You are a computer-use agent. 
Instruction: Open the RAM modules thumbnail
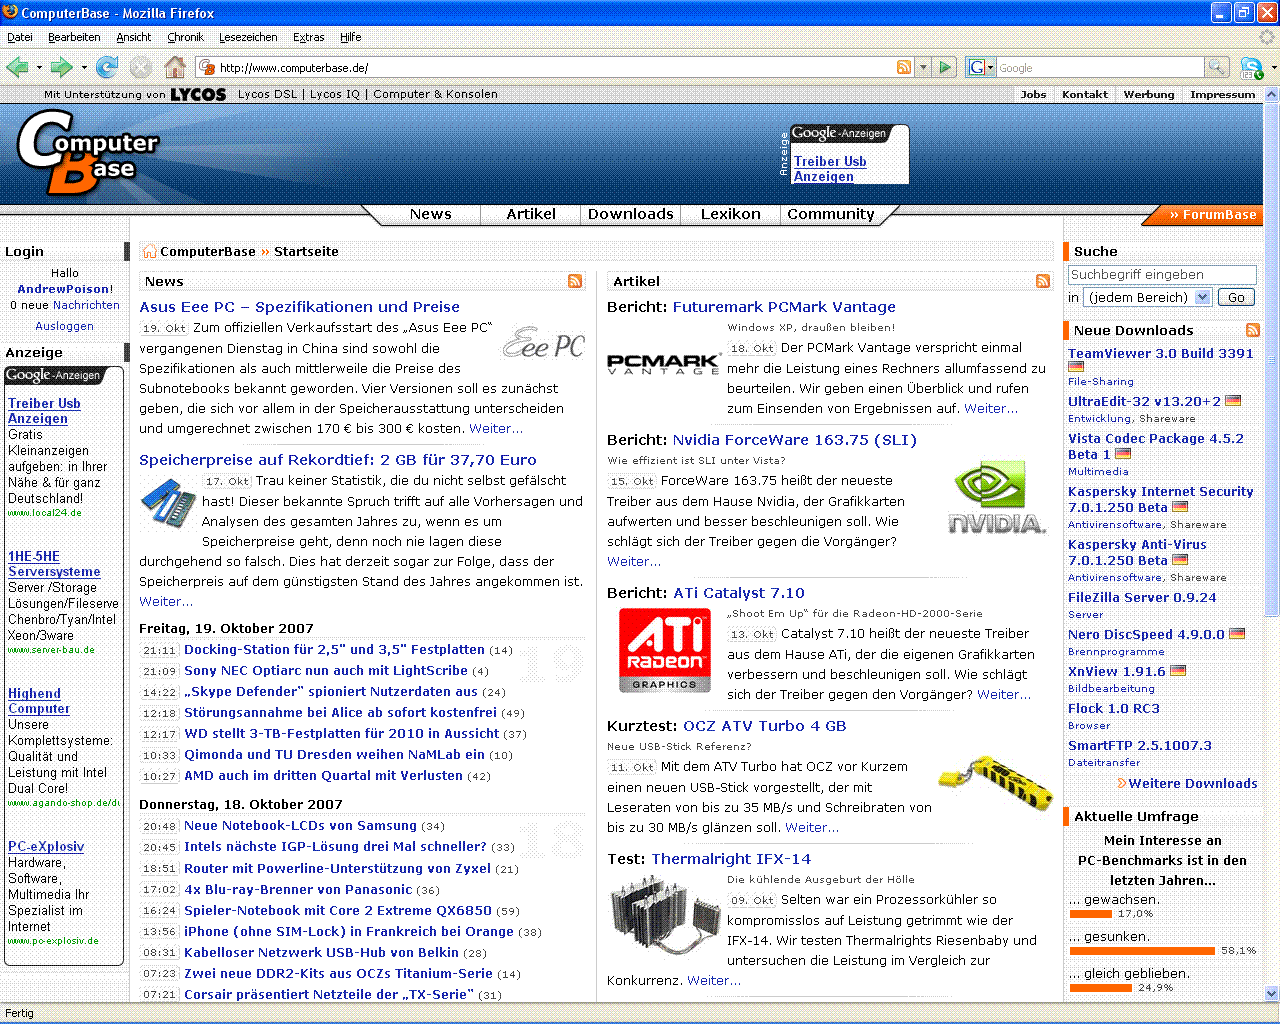pyautogui.click(x=168, y=502)
